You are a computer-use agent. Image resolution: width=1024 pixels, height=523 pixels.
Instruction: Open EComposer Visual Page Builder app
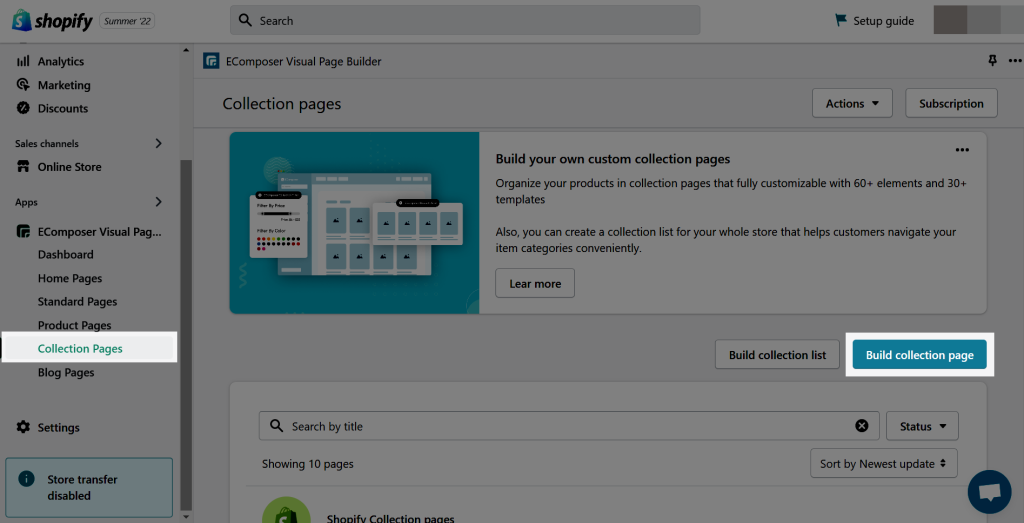coord(99,231)
